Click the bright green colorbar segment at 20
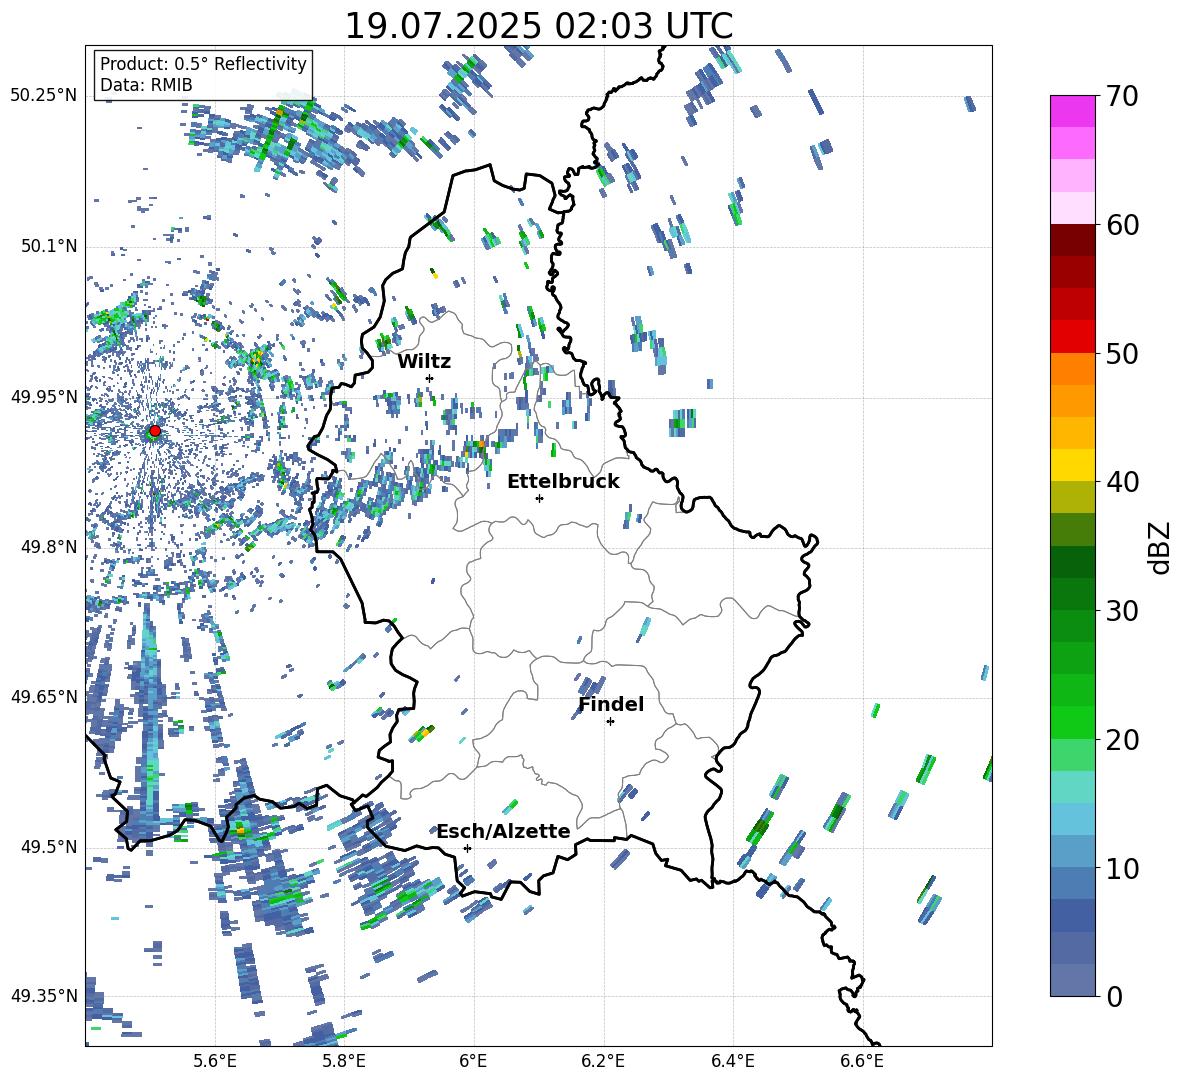Viewport: 1184px width, 1081px height. click(1072, 722)
